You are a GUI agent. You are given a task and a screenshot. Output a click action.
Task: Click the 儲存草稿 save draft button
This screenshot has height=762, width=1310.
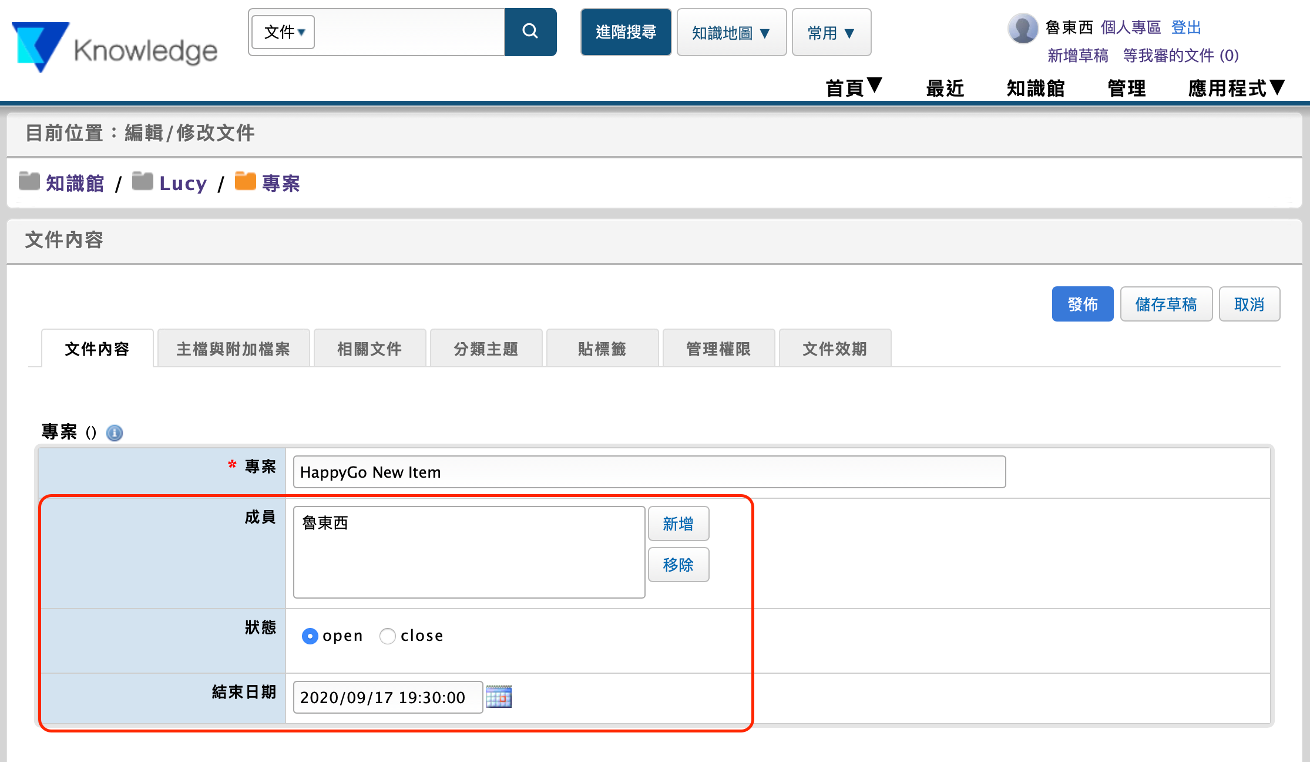[x=1165, y=304]
